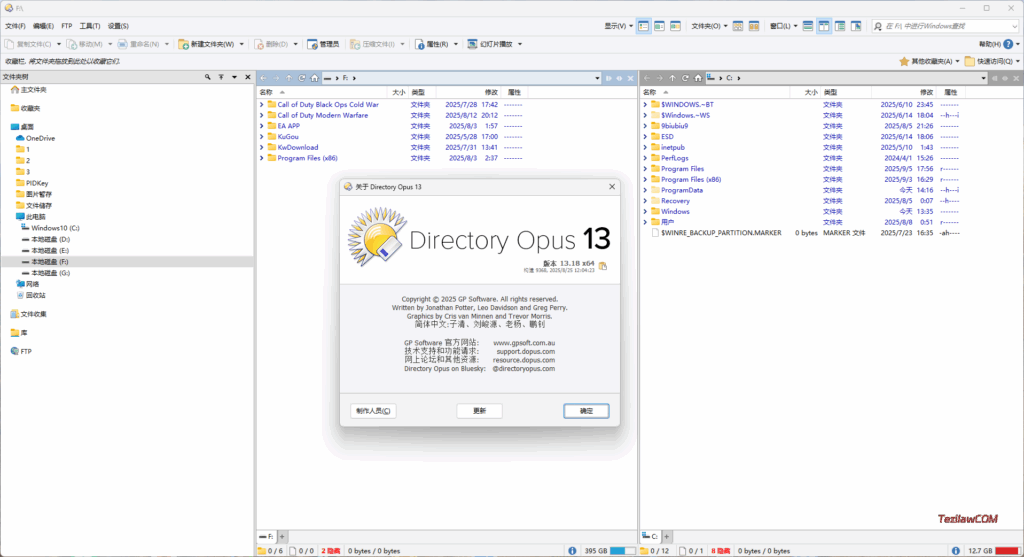Add a new tab in the C: pane
The width and height of the screenshot is (1024, 557).
667,537
